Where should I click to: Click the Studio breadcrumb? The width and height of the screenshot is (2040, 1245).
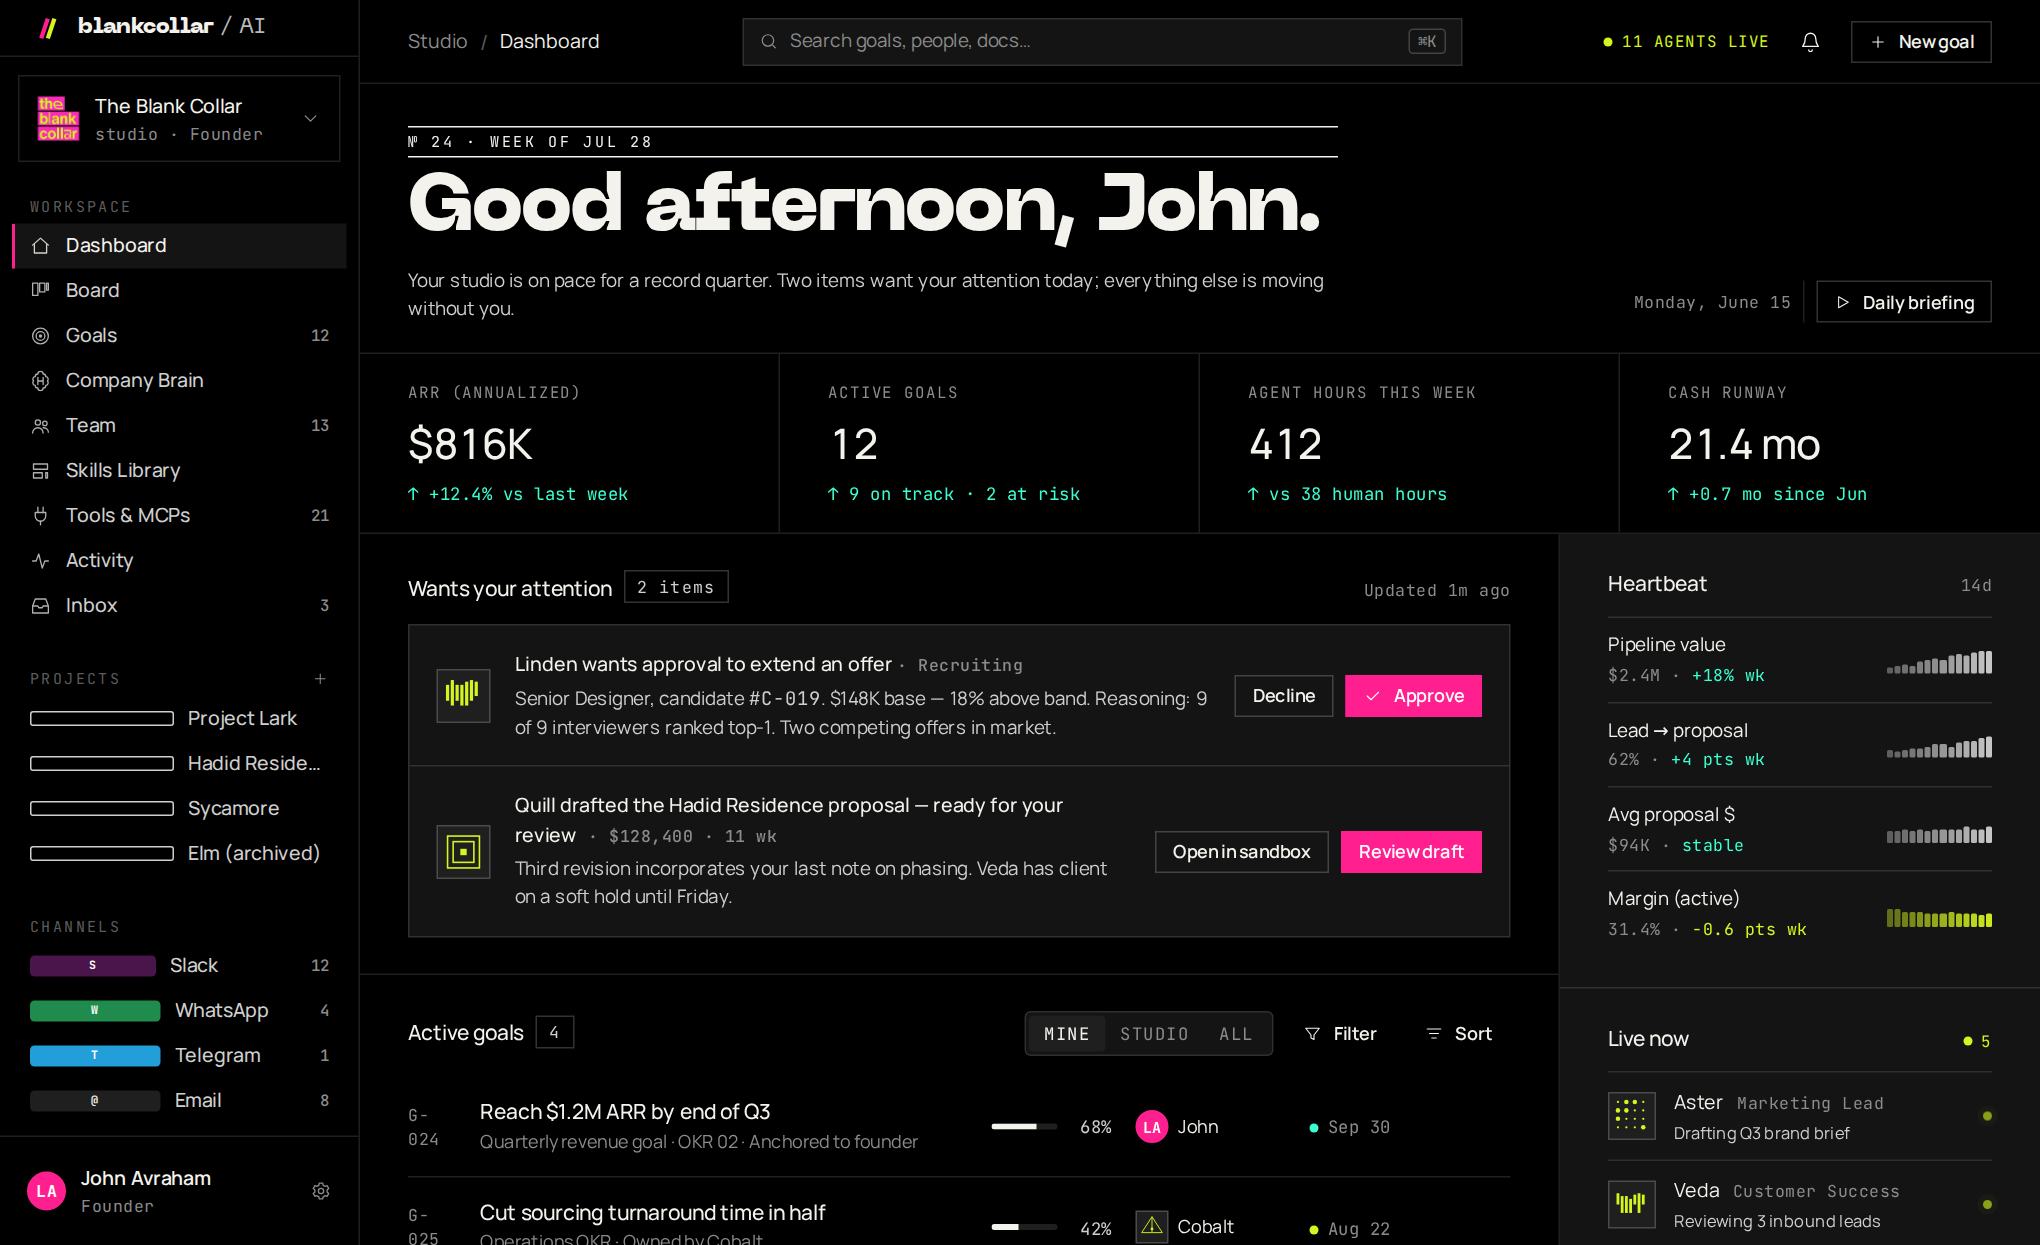[437, 42]
